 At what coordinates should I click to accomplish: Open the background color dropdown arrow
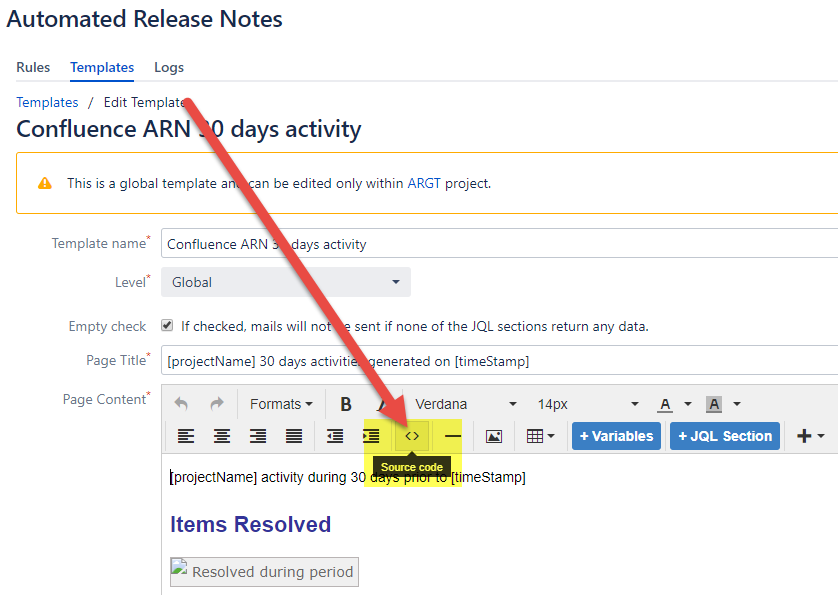[737, 404]
